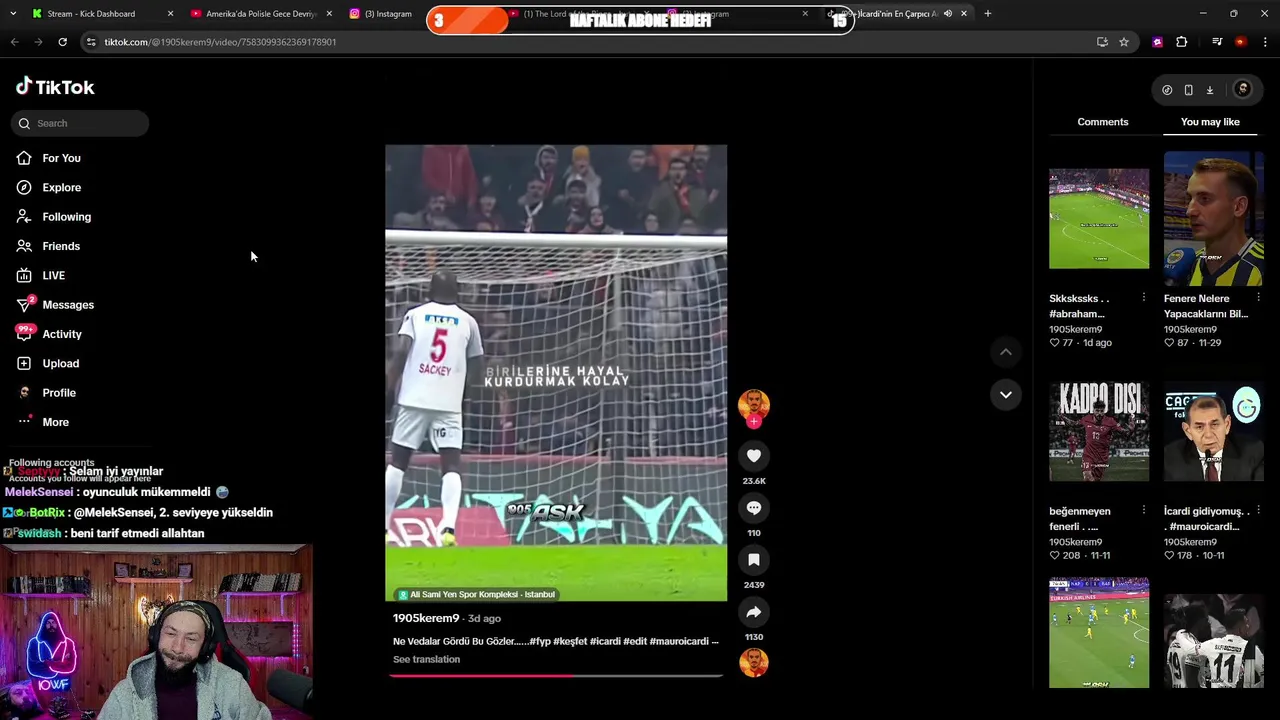Click the TikTok logo

[55, 87]
